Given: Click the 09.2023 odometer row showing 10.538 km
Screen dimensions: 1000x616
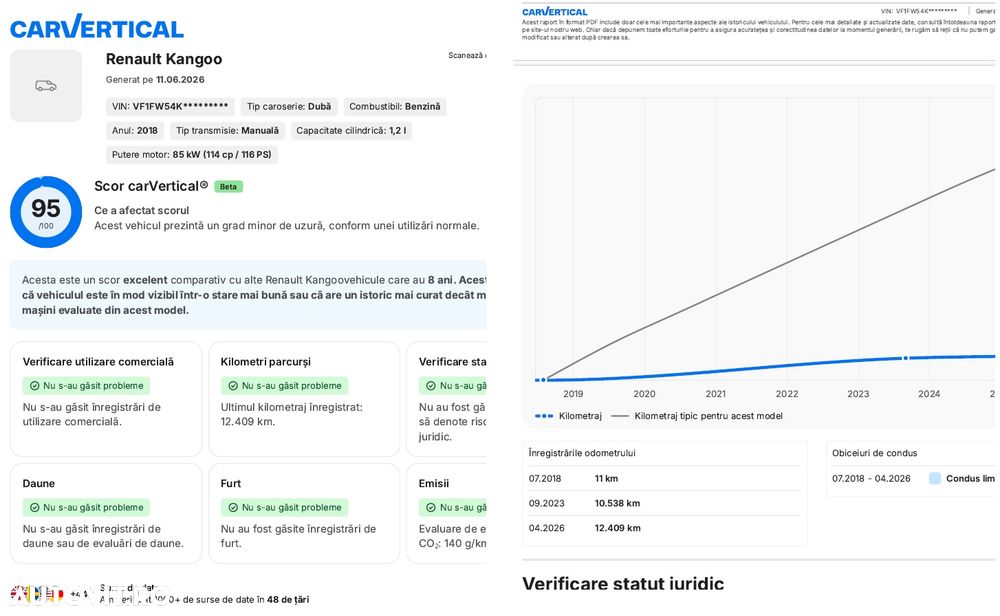Looking at the screenshot, I should click(665, 503).
